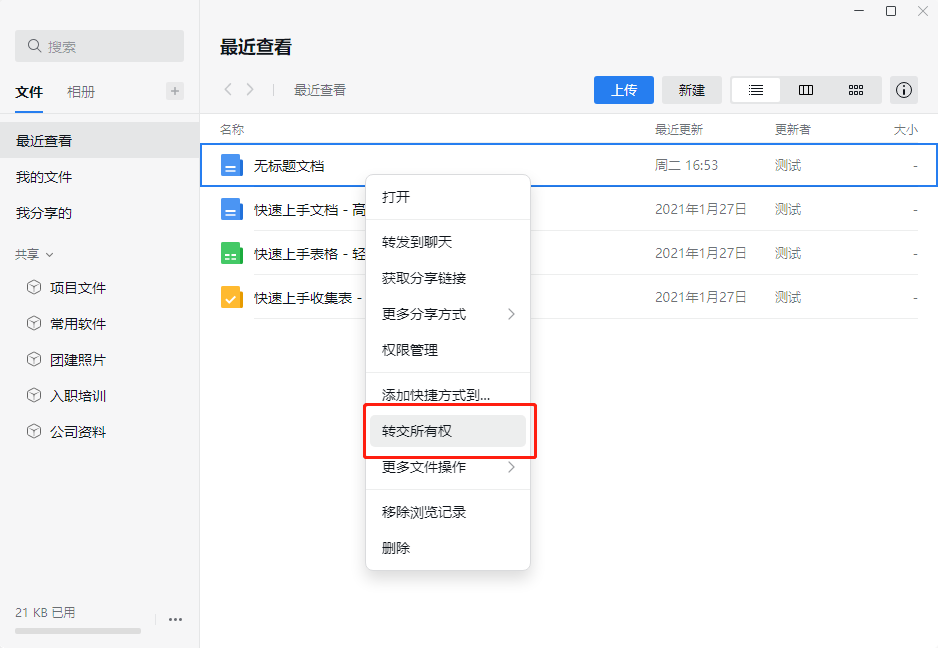Image resolution: width=938 pixels, height=648 pixels.
Task: Expand 更多分享方式 submenu
Action: 448,314
